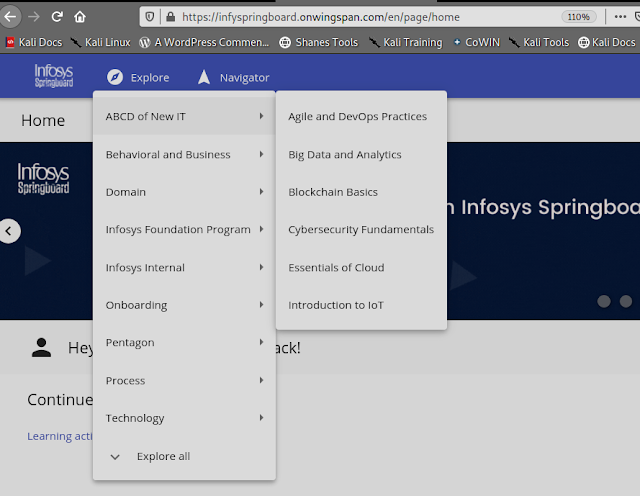Select the Process category
This screenshot has width=640, height=496.
click(x=184, y=380)
